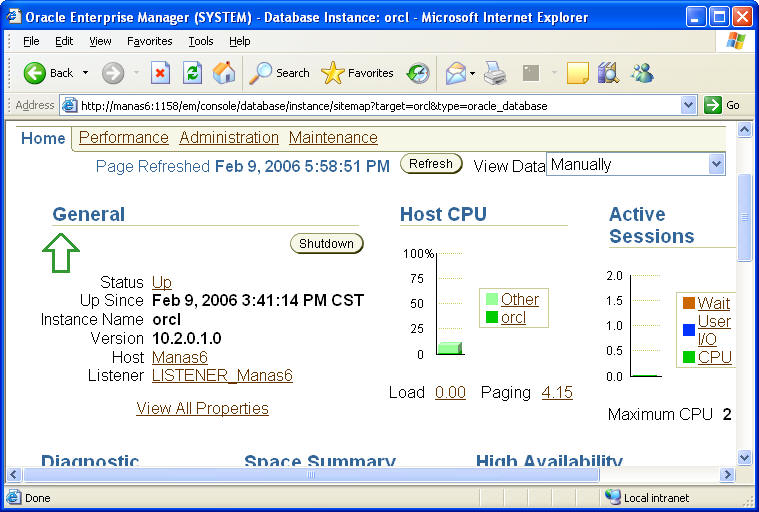Click the Load 0.00 link
Image resolution: width=759 pixels, height=512 pixels.
[450, 392]
